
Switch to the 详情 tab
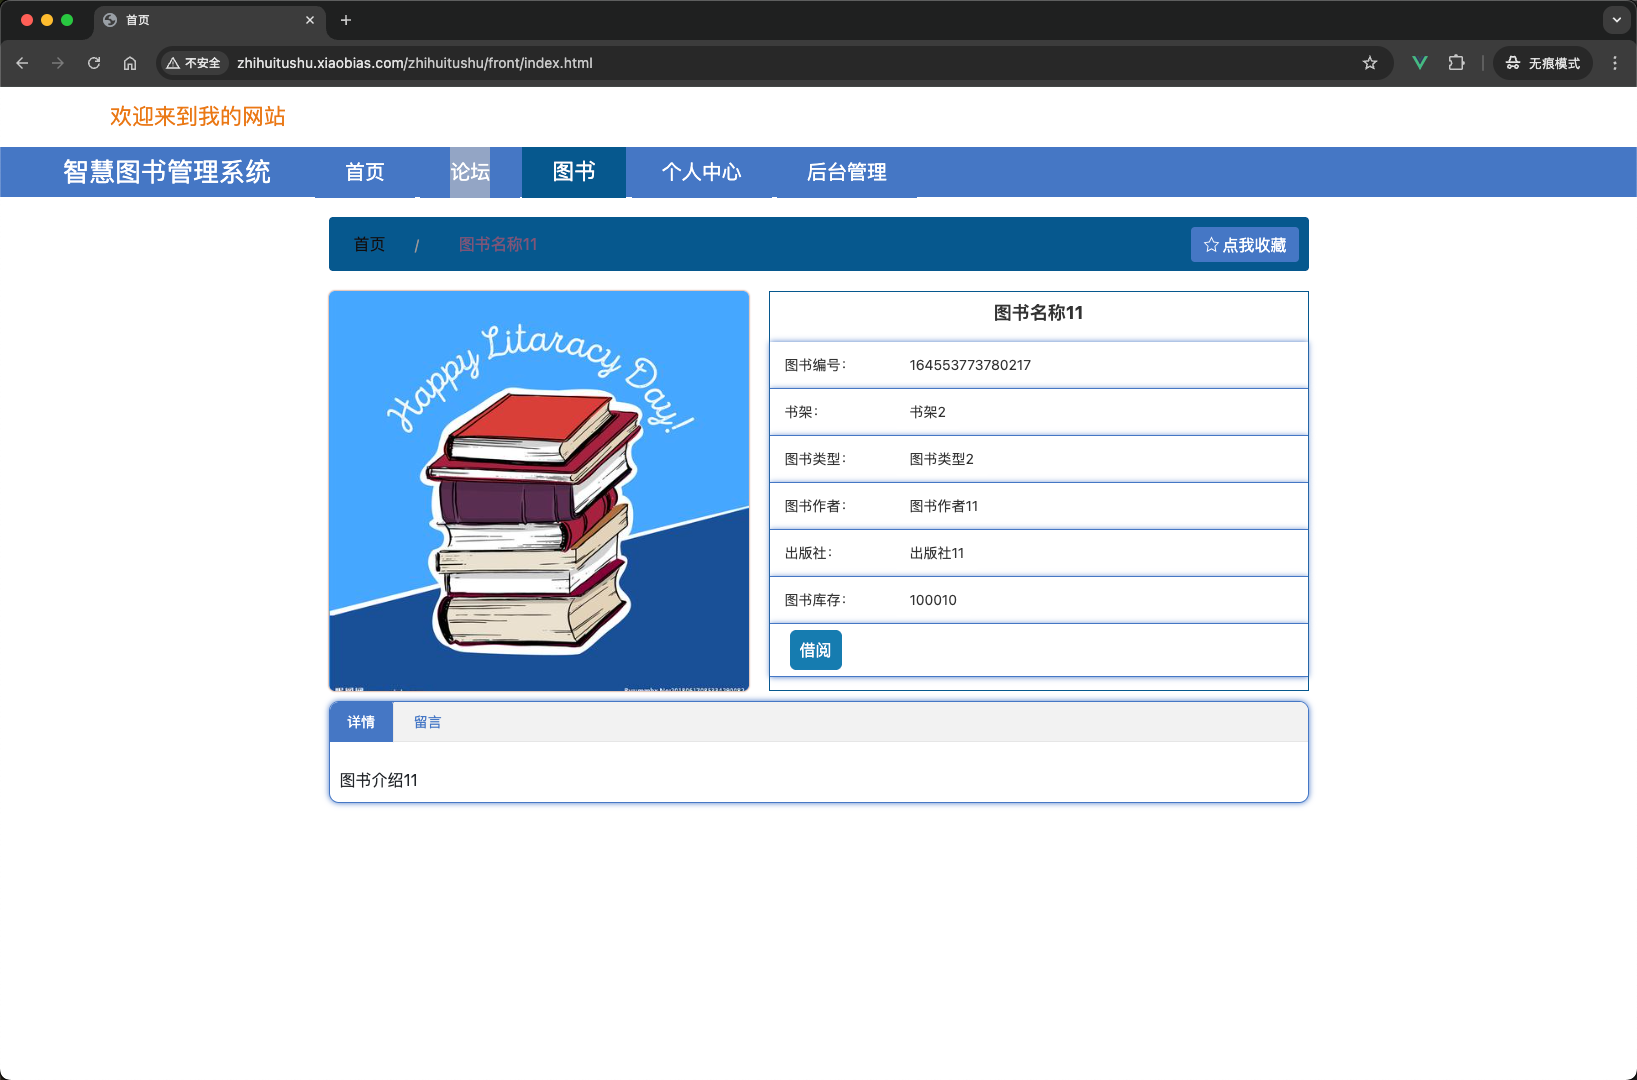click(361, 722)
